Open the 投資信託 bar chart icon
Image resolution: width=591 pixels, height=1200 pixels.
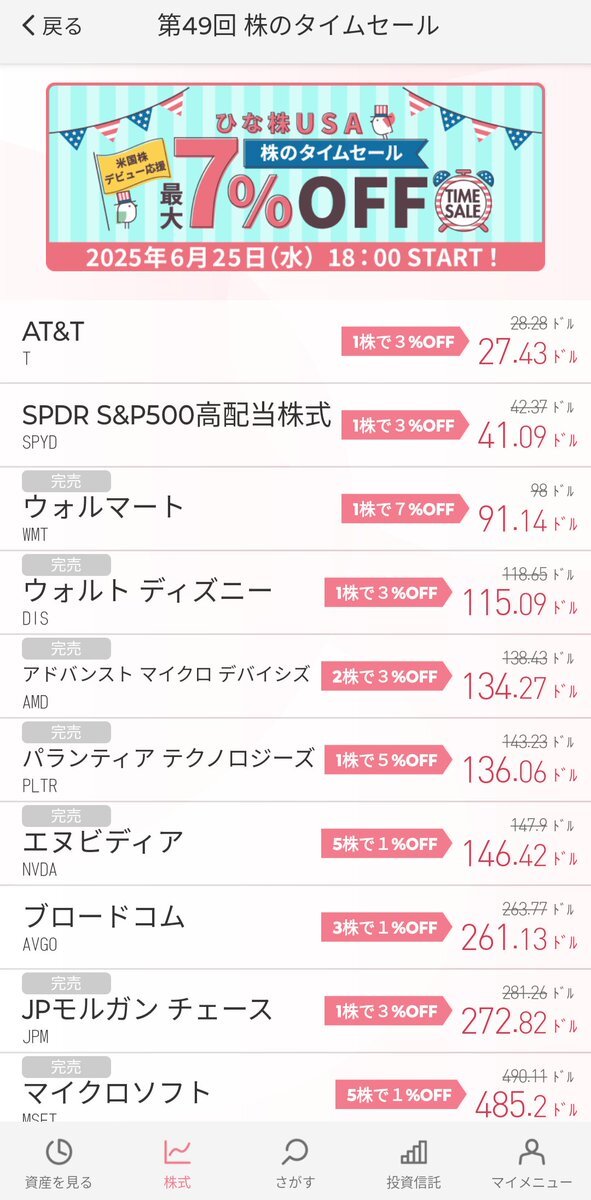(413, 1152)
